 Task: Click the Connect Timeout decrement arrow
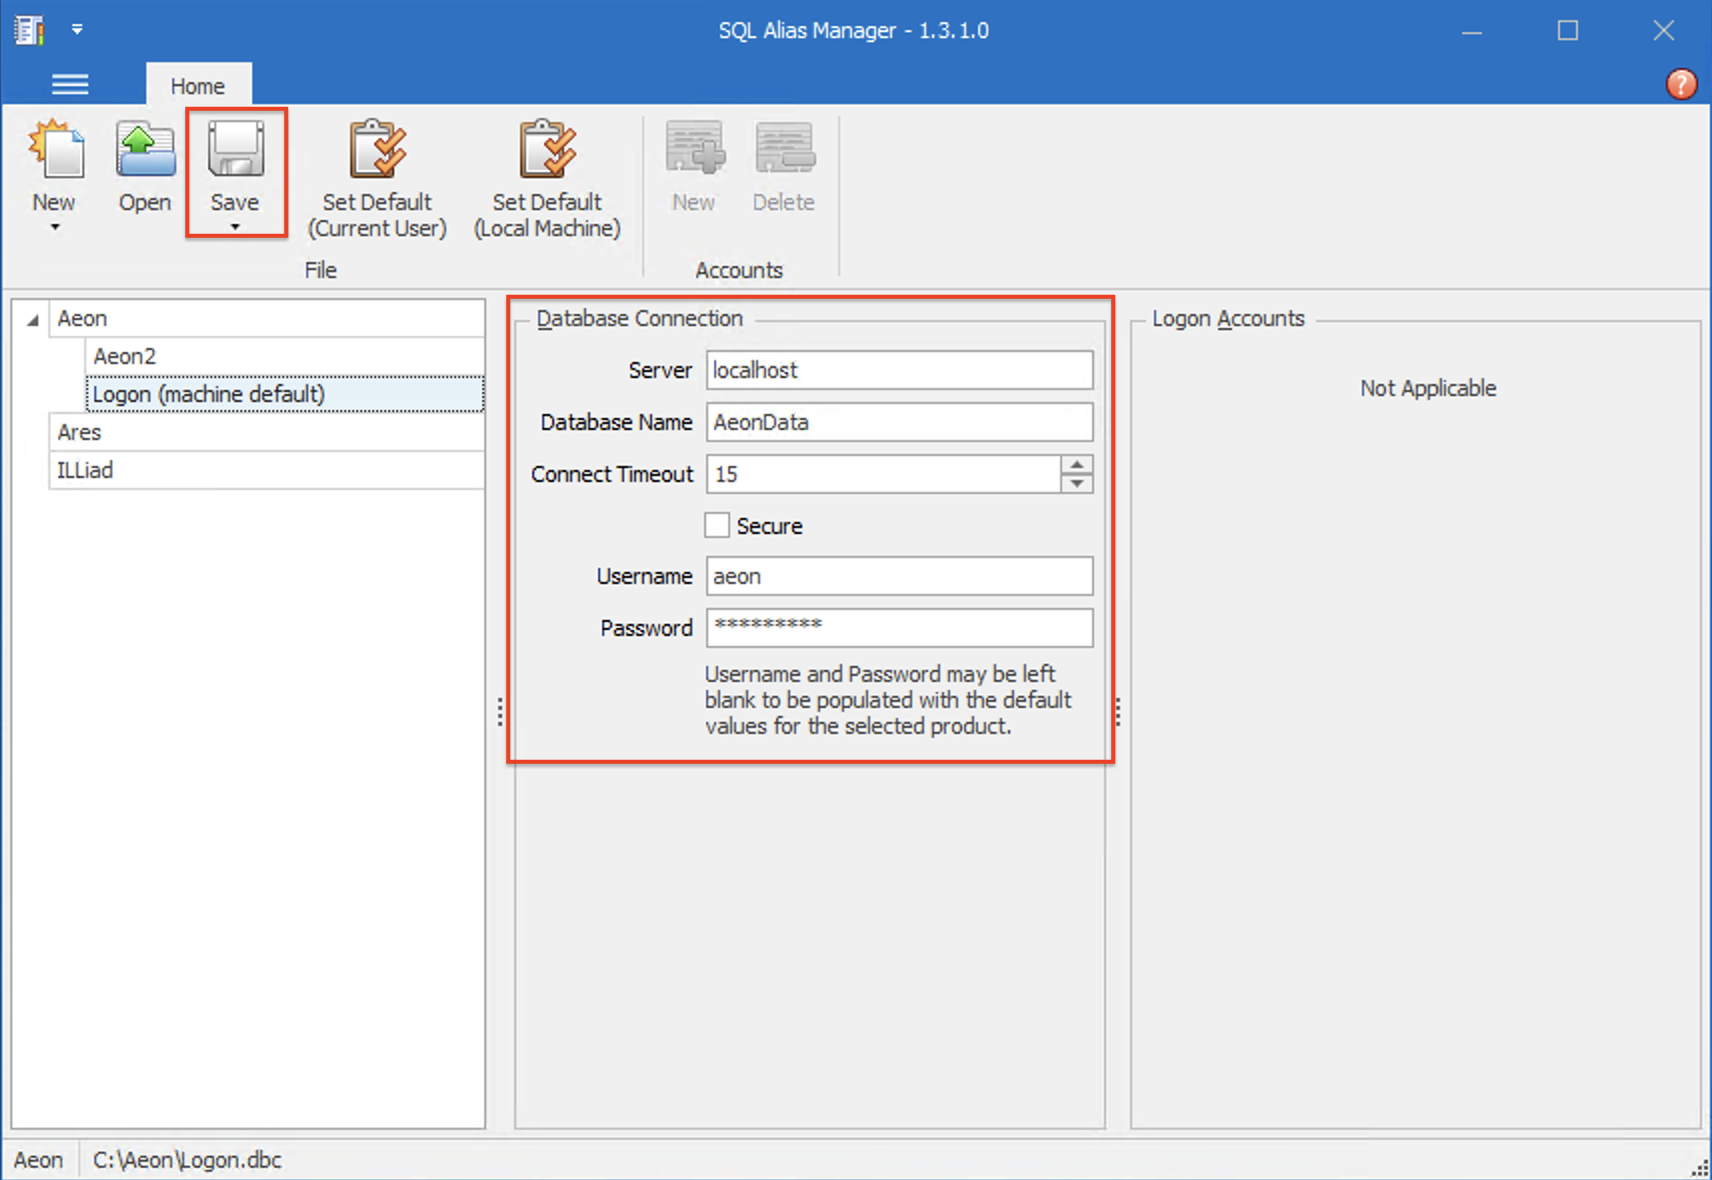1077,484
